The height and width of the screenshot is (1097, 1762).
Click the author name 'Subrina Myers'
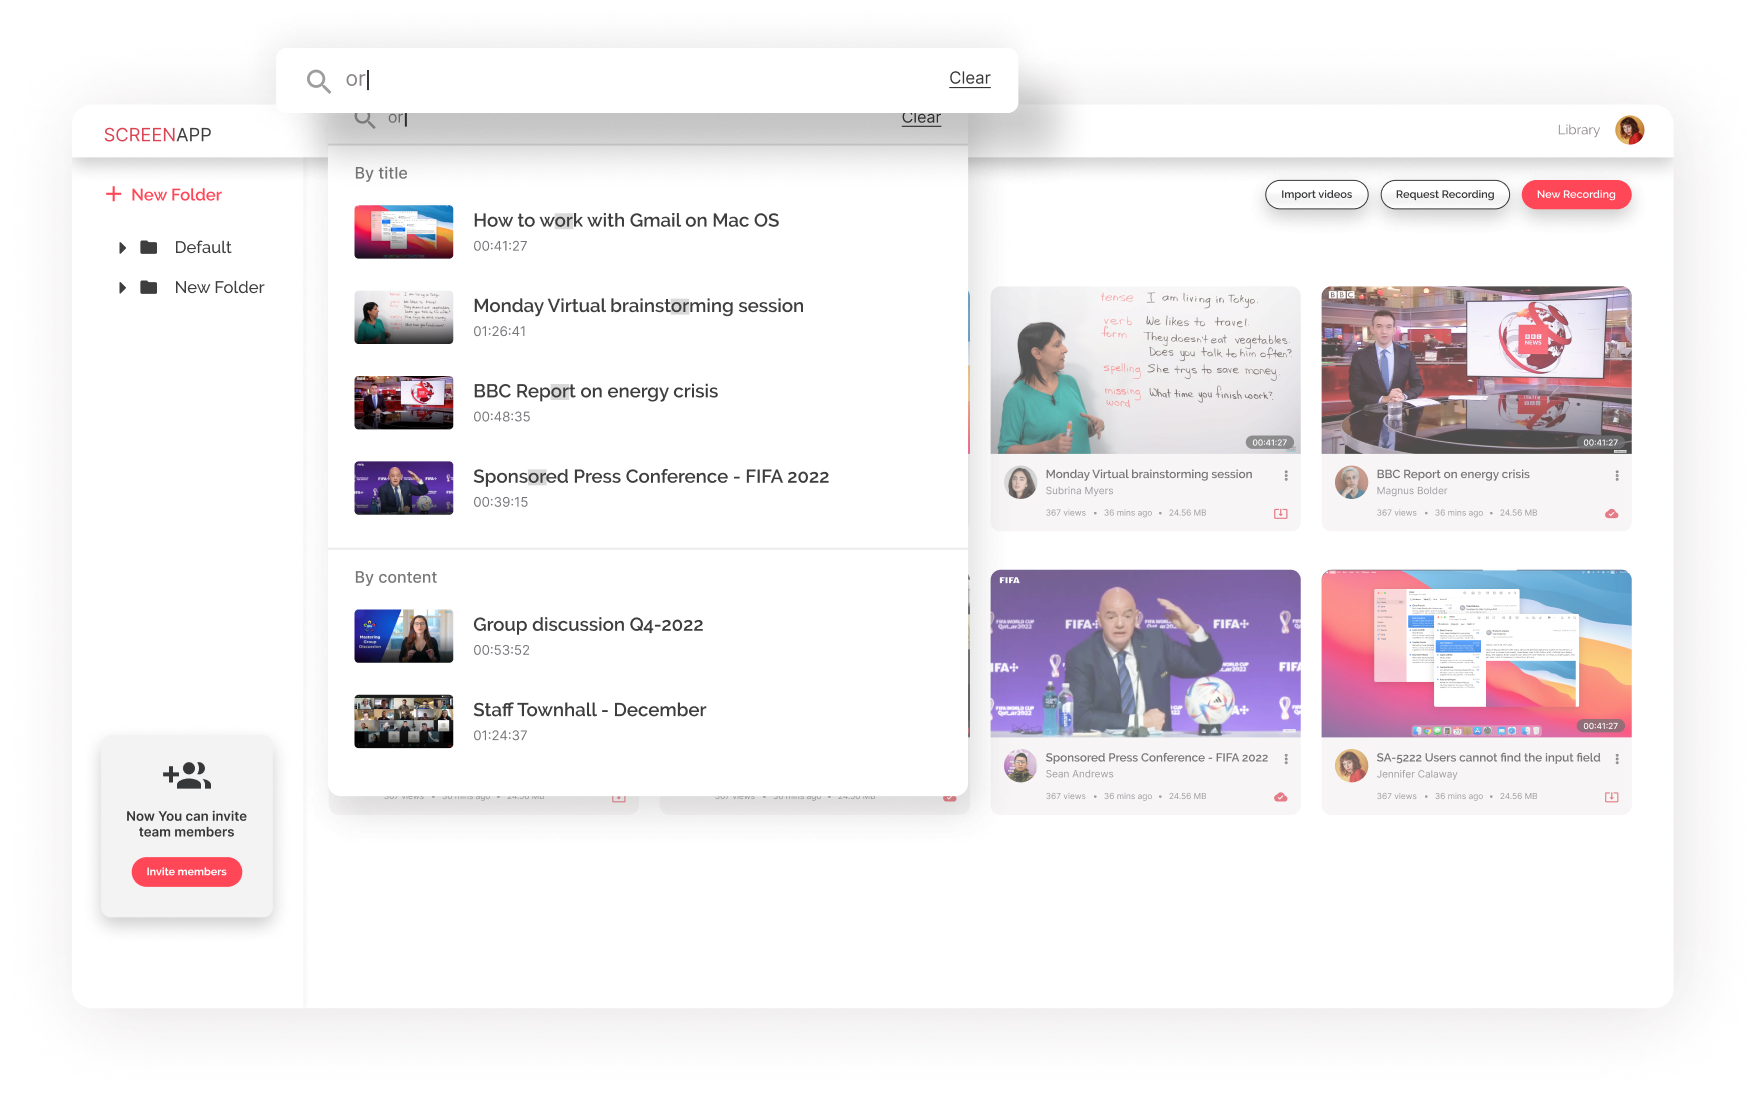[1079, 491]
